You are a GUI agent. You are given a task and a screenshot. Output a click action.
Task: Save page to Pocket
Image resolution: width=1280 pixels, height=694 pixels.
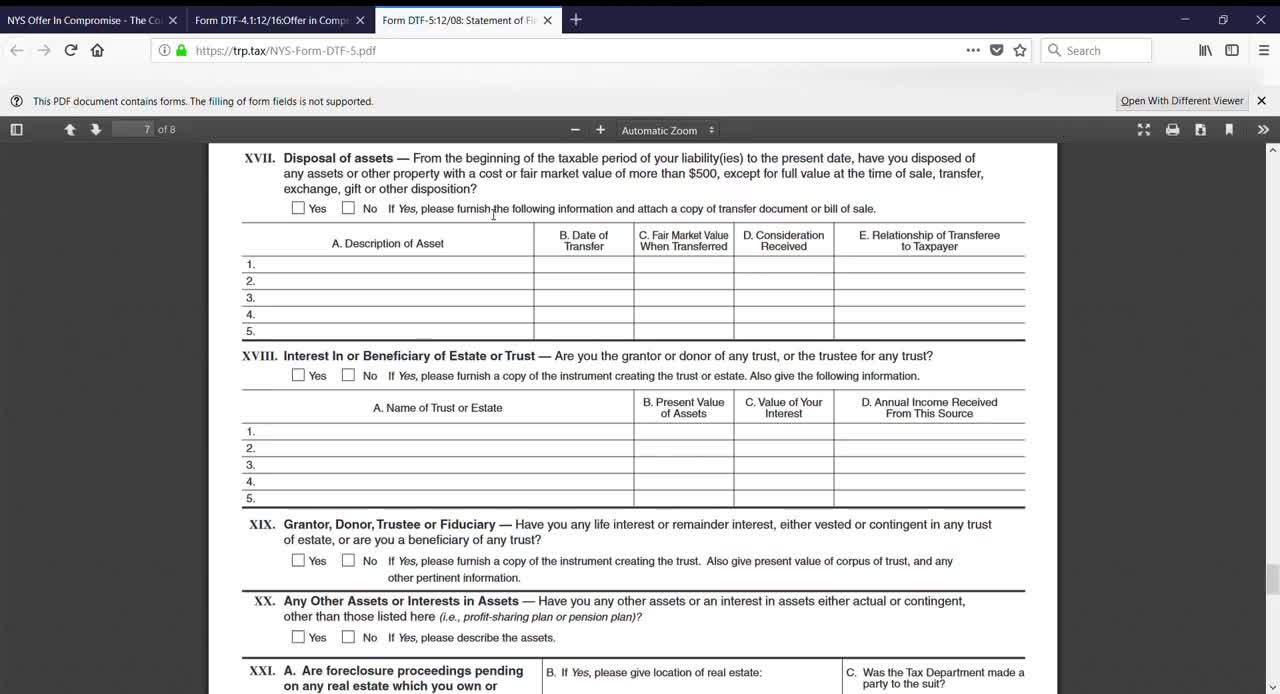coord(997,50)
